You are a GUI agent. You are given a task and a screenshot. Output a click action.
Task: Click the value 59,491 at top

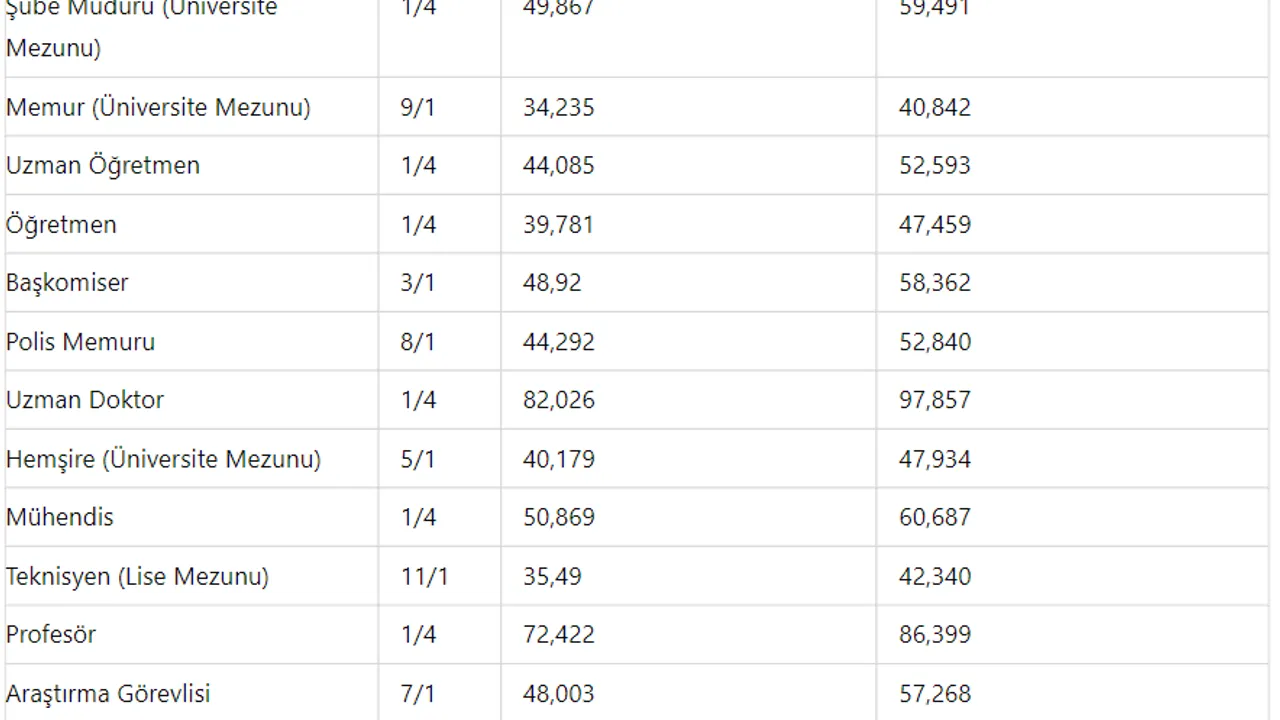[x=935, y=8]
